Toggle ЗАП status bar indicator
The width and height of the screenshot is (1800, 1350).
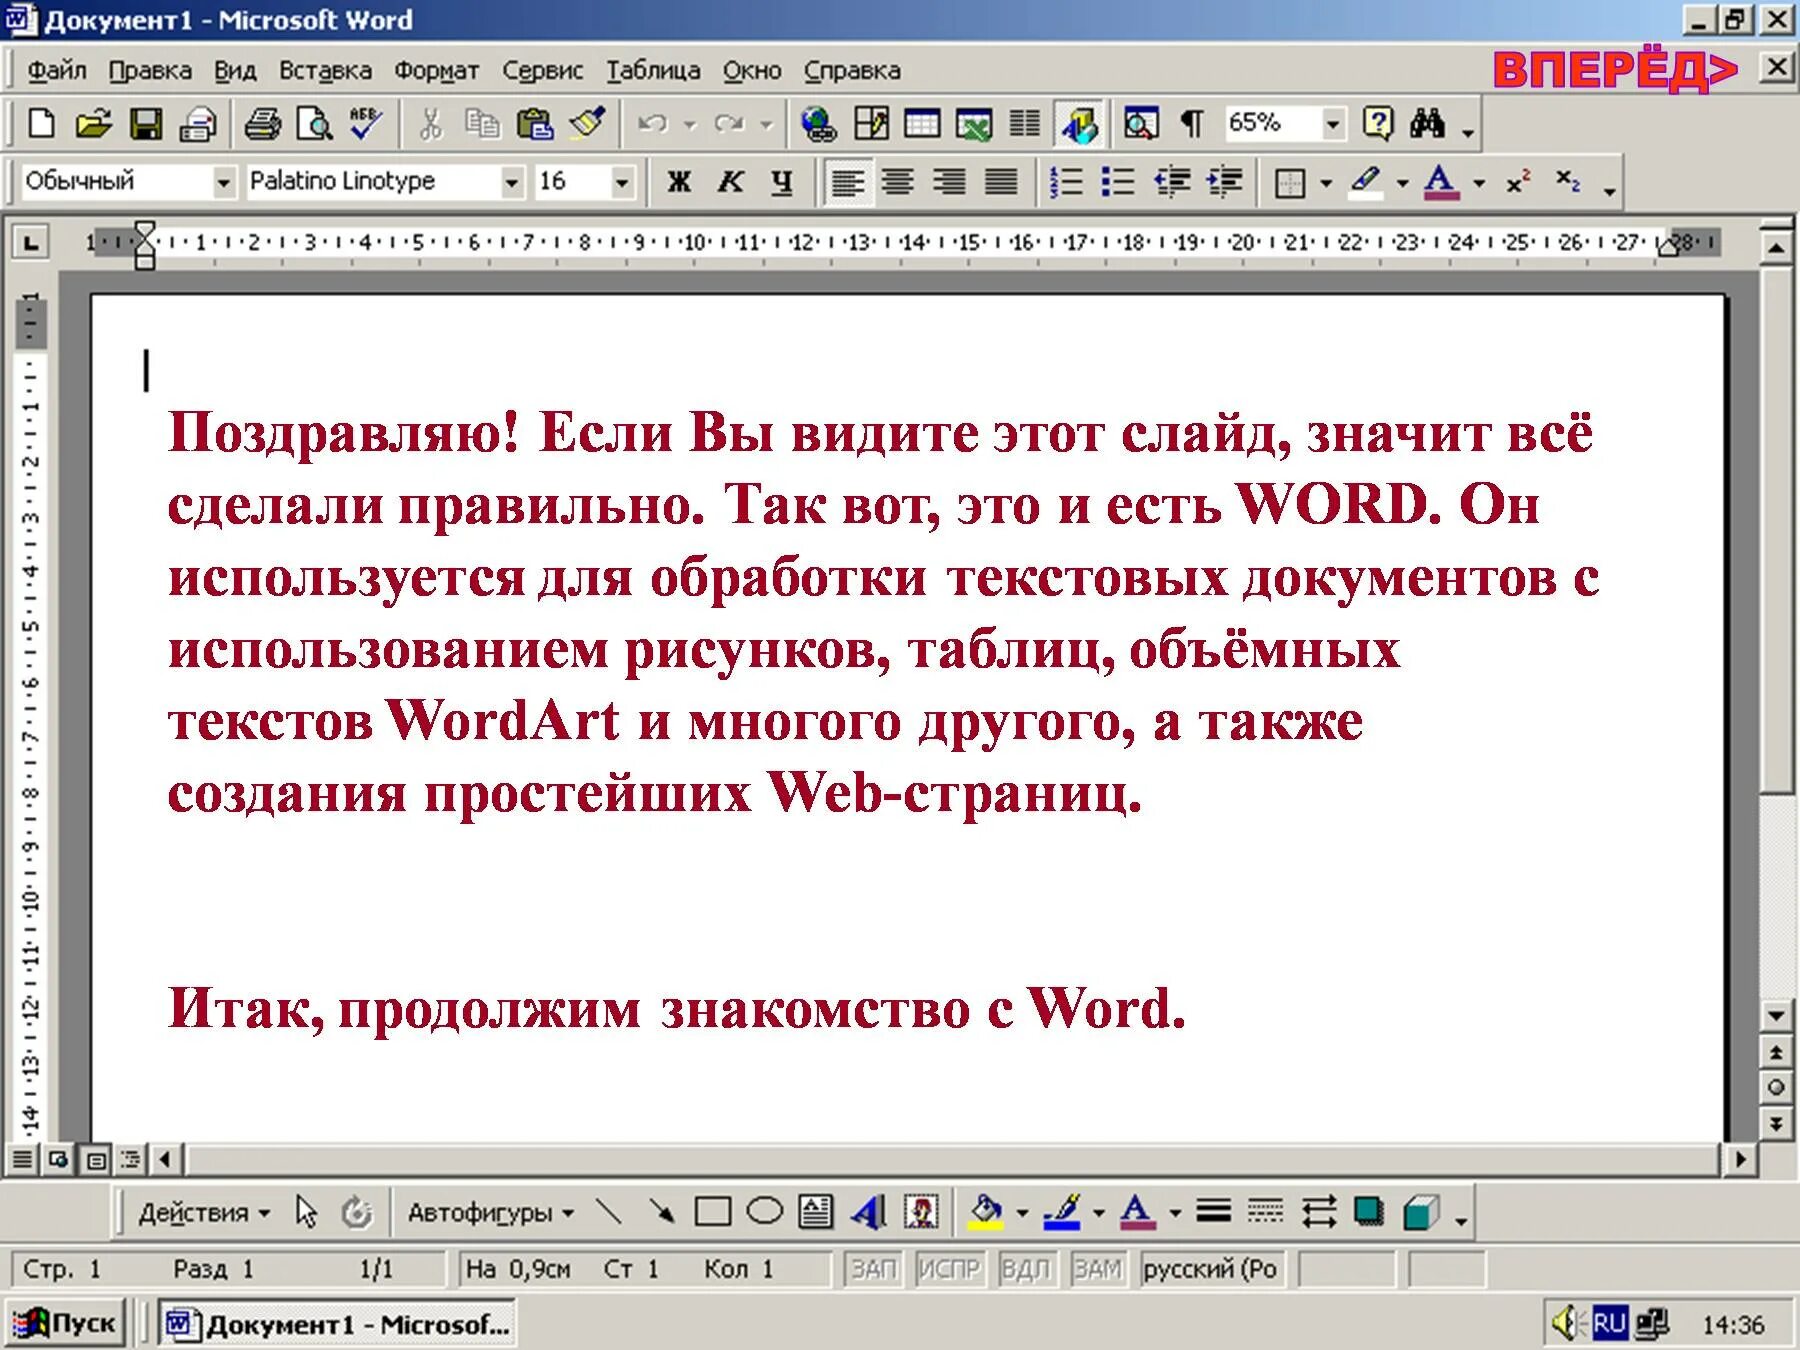click(x=872, y=1269)
